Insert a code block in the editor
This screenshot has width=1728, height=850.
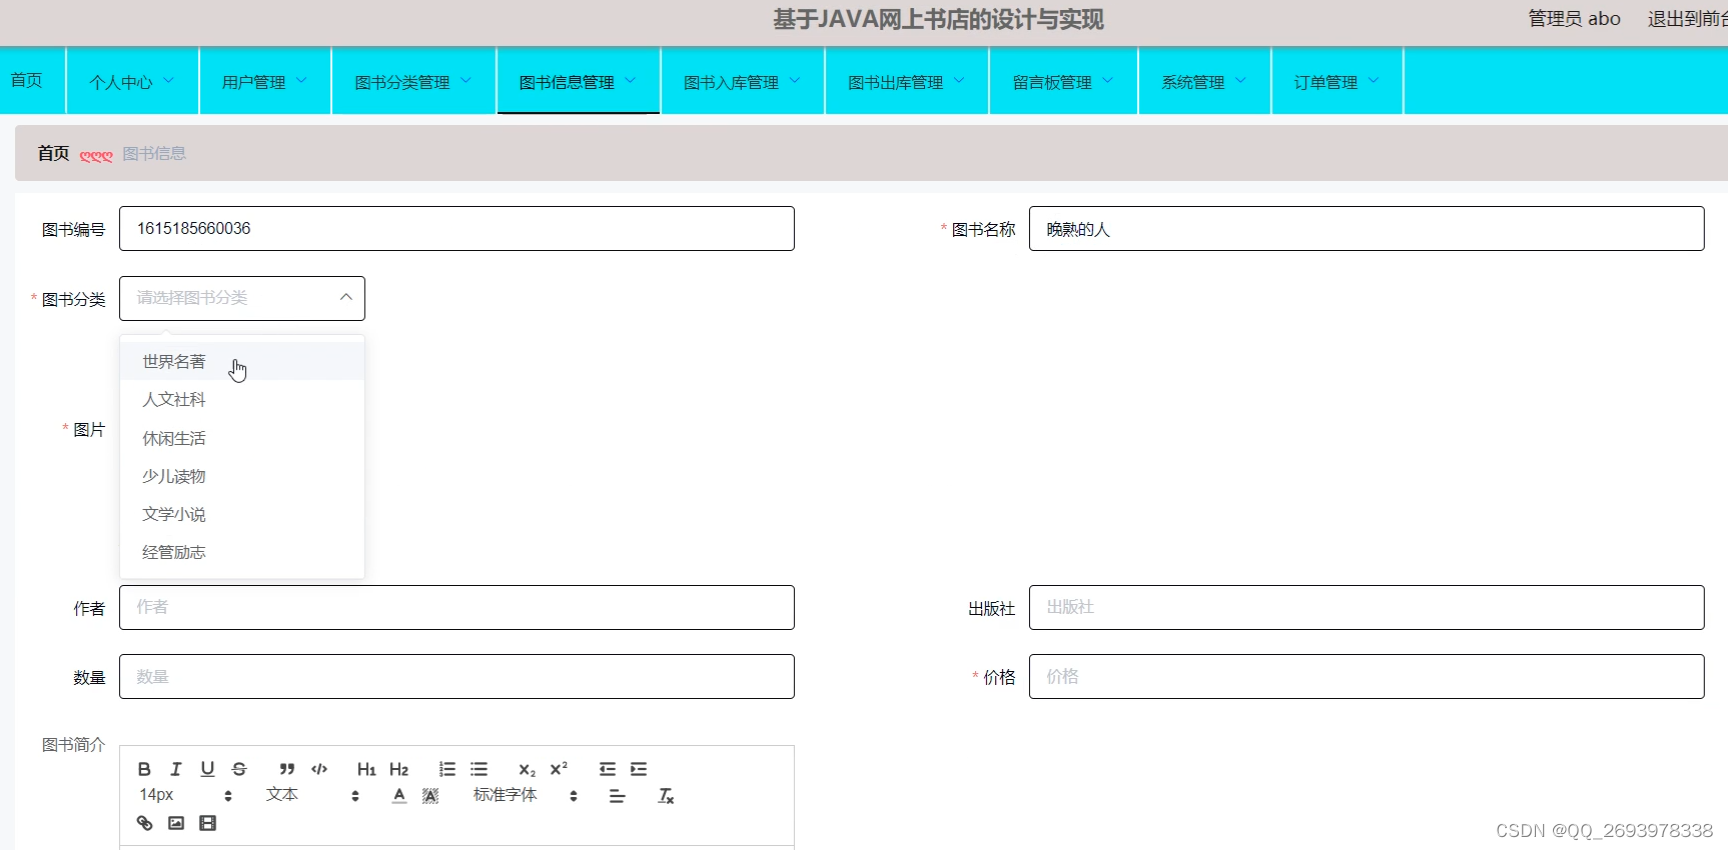[319, 769]
